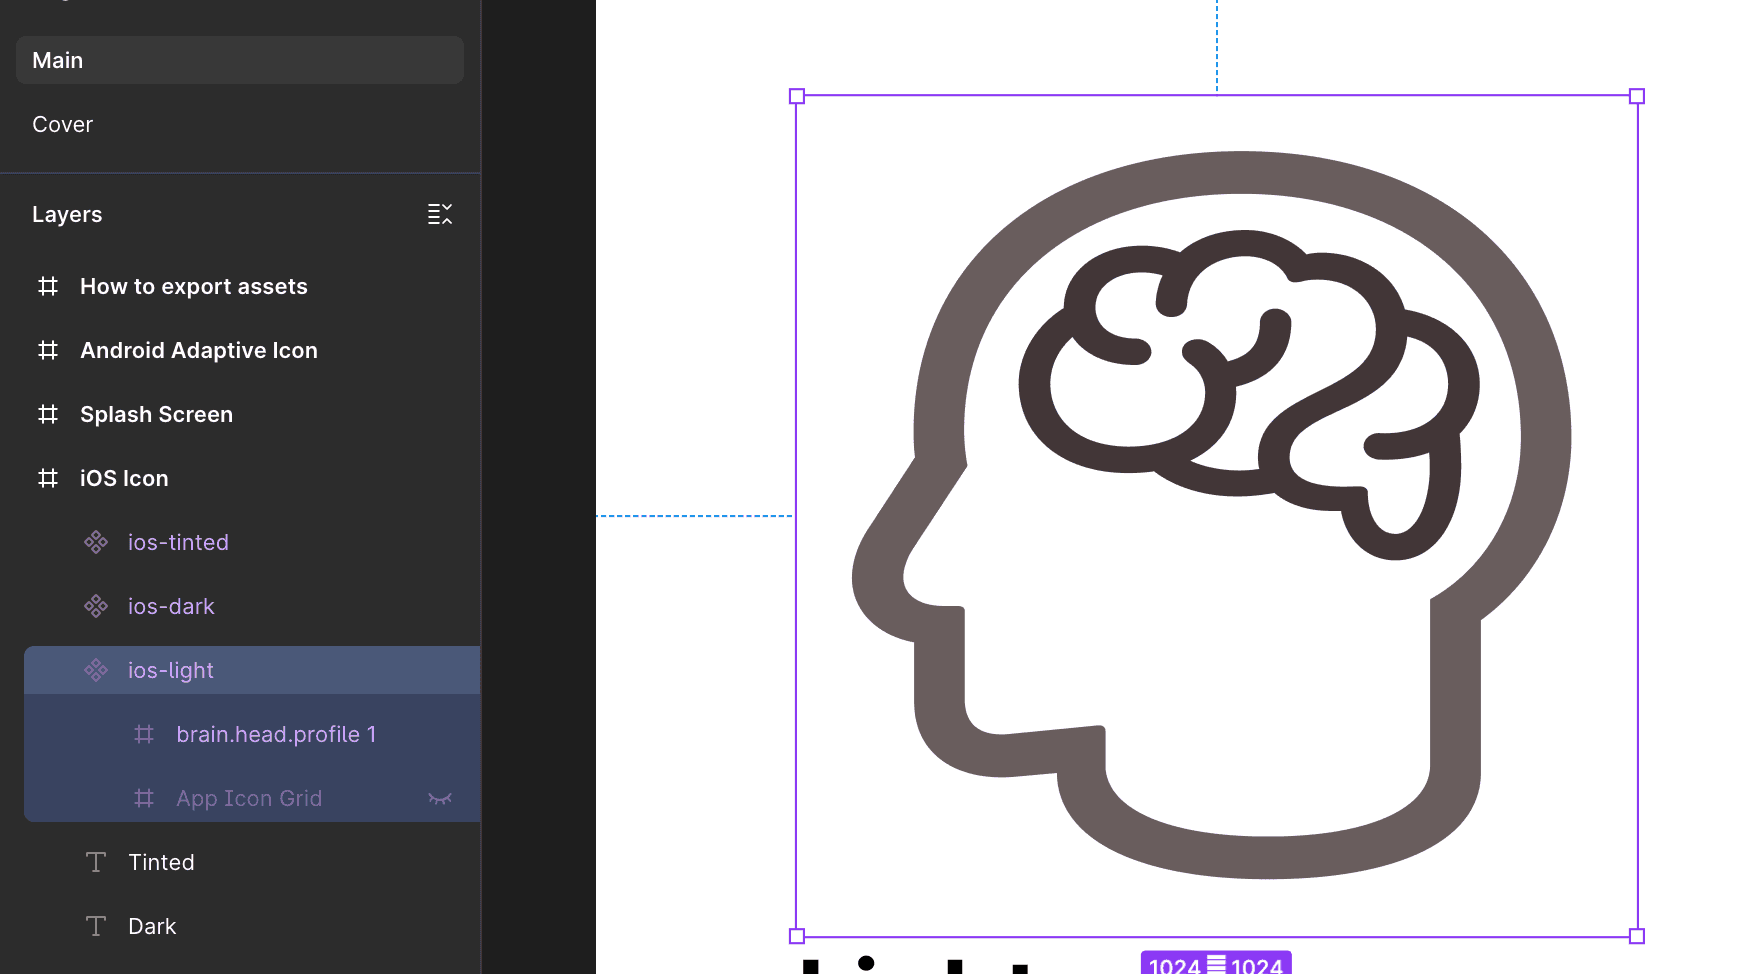
Task: Click the Layers panel heading
Action: 67,214
